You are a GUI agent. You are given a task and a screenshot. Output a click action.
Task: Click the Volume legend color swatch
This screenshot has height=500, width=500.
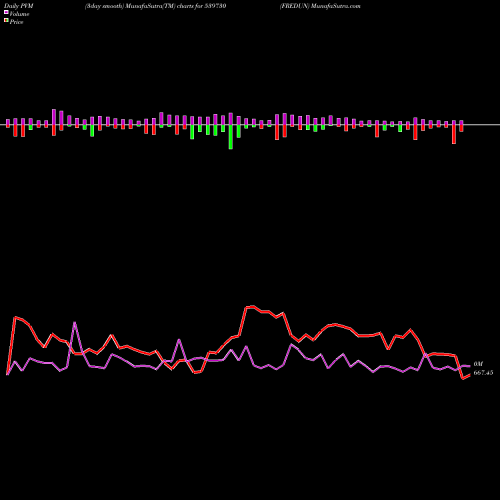point(6,13)
